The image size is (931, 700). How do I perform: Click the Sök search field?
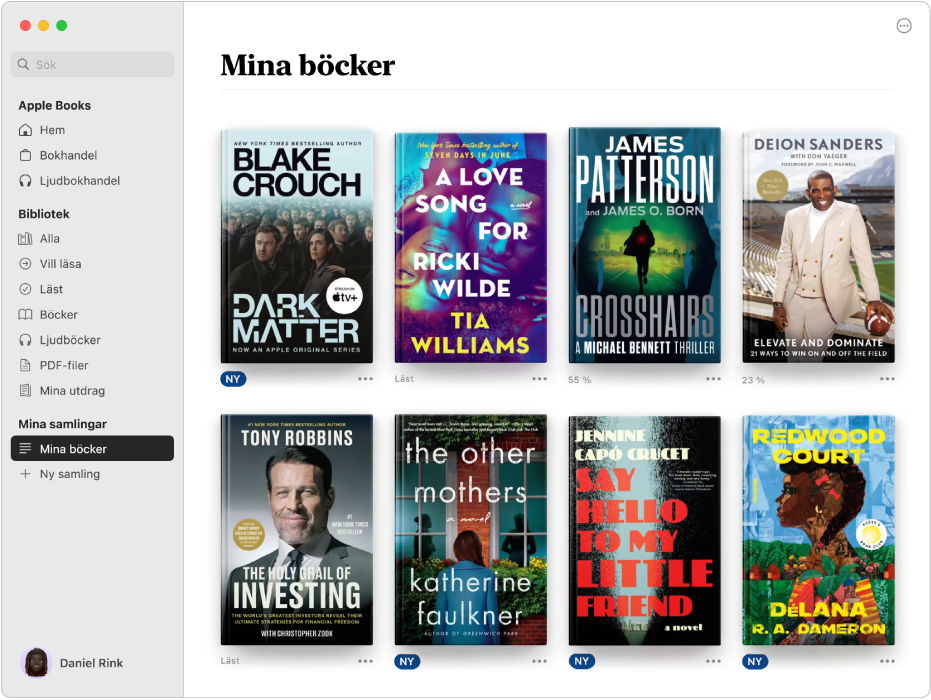tap(92, 64)
